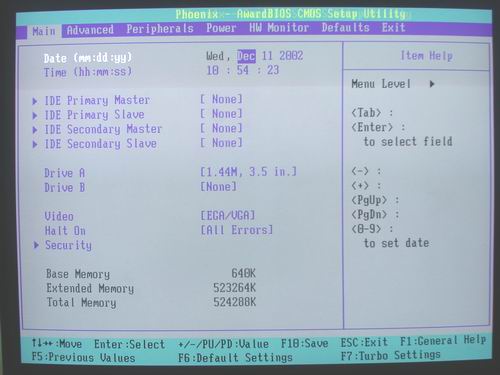
Task: Open the Peripherals menu tab
Action: click(160, 29)
